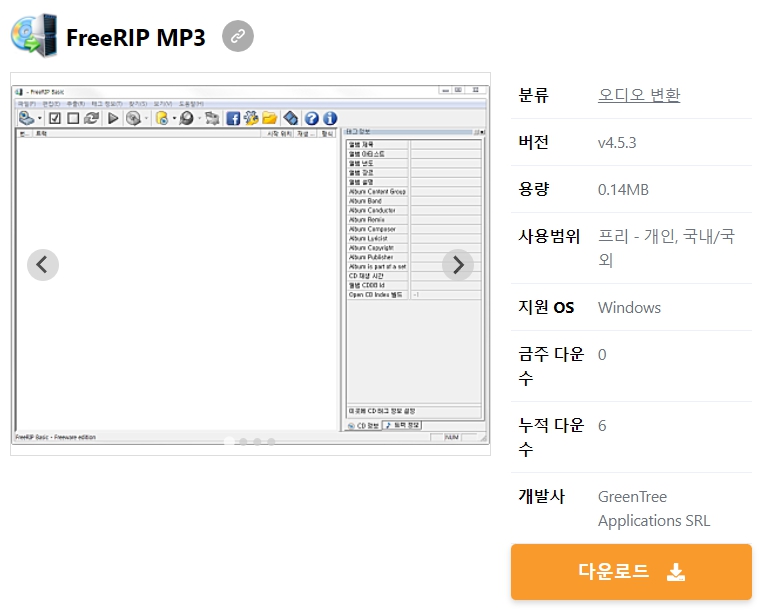Screen dimensions: 763x613
Task: Copy the page link with the chain icon
Action: pos(237,36)
